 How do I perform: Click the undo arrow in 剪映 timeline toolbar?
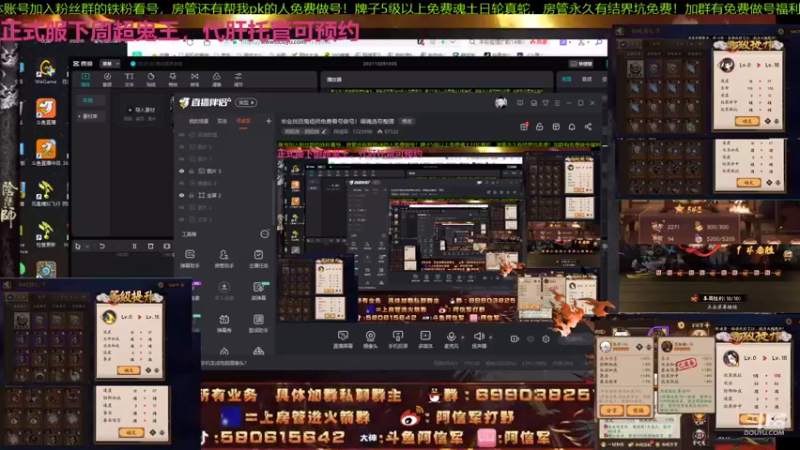coord(102,246)
